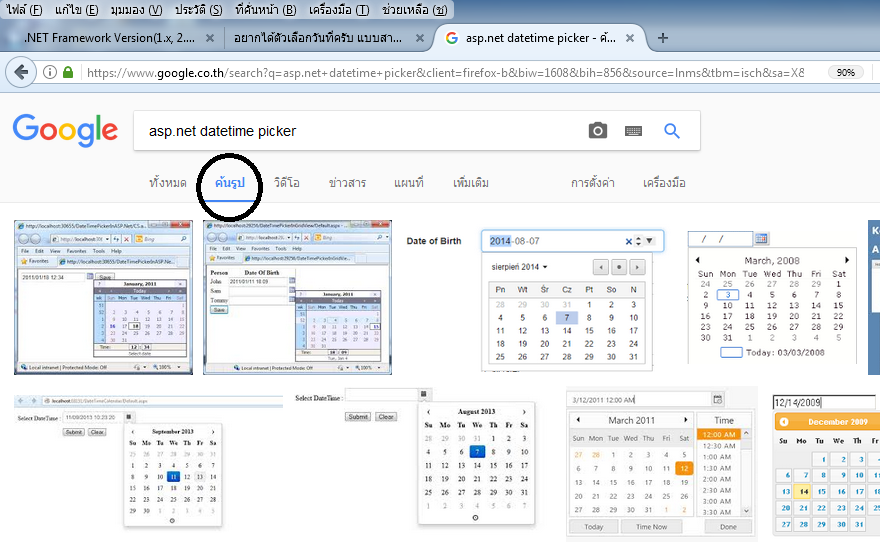Open the Date Of Birth gridview thumbnail
Image resolution: width=880 pixels, height=548 pixels.
pos(297,298)
